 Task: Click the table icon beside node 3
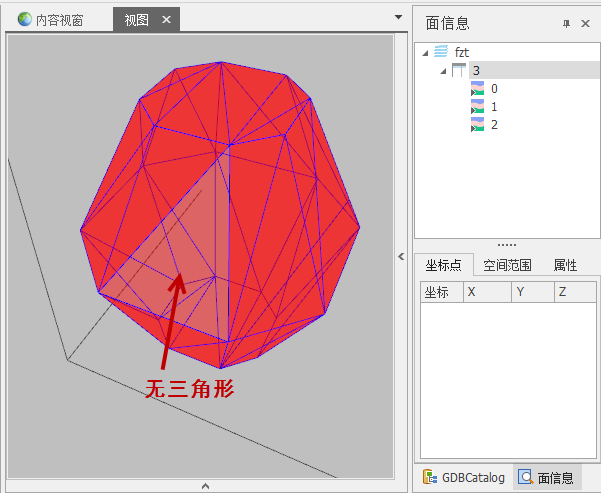click(459, 70)
